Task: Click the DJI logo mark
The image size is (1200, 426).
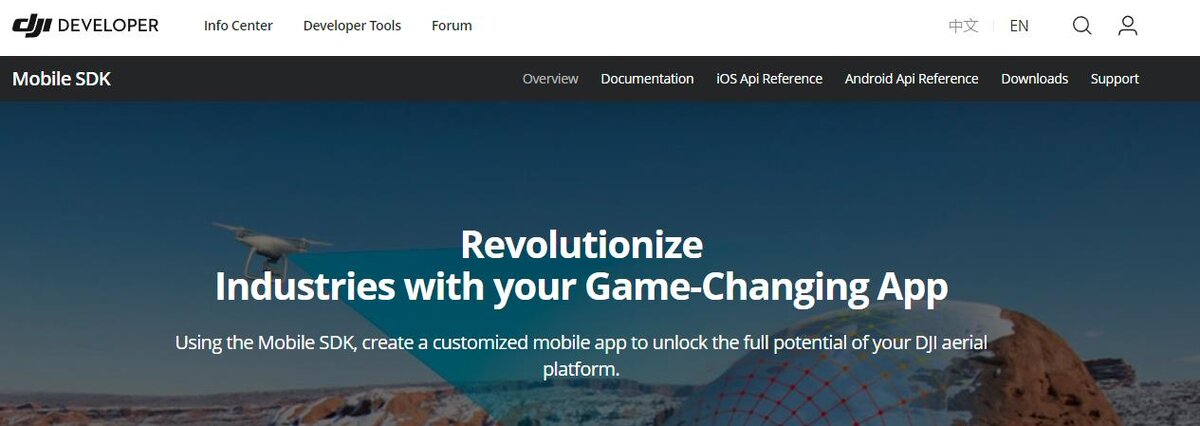Action: tap(33, 25)
